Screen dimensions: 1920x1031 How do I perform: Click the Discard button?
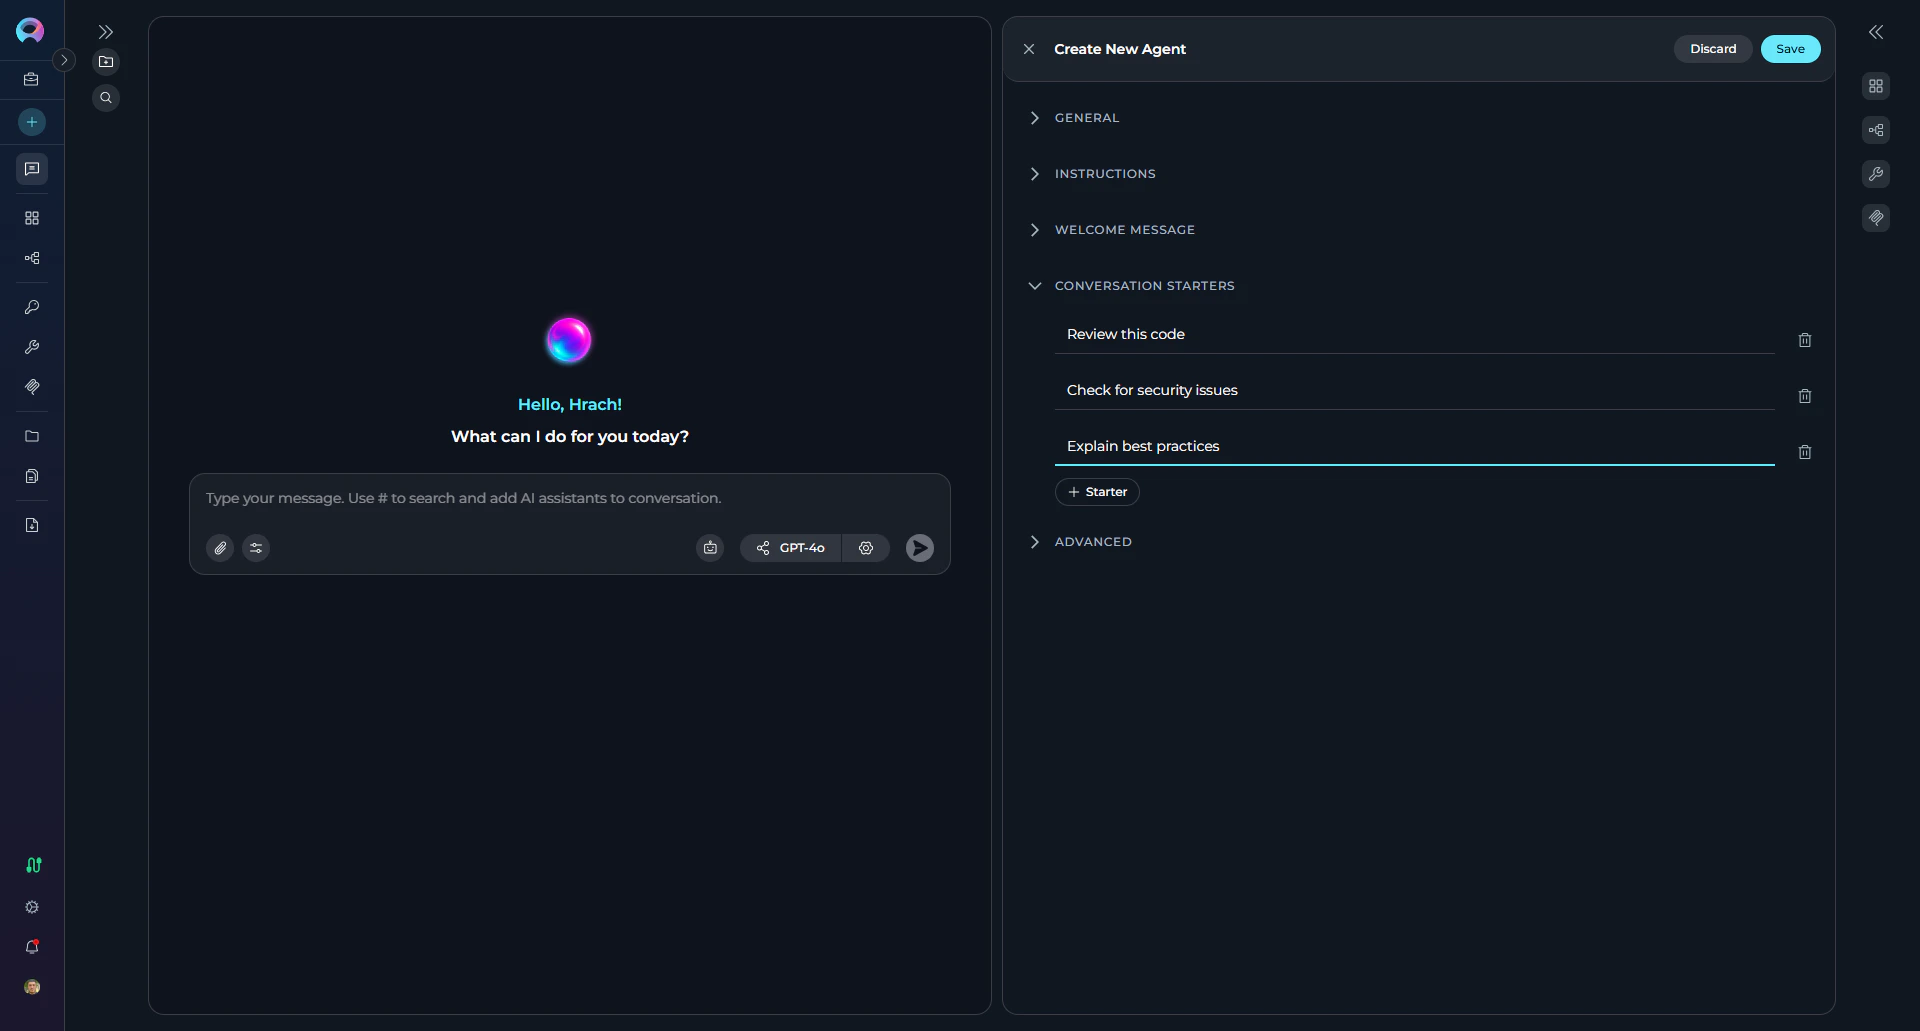1712,48
